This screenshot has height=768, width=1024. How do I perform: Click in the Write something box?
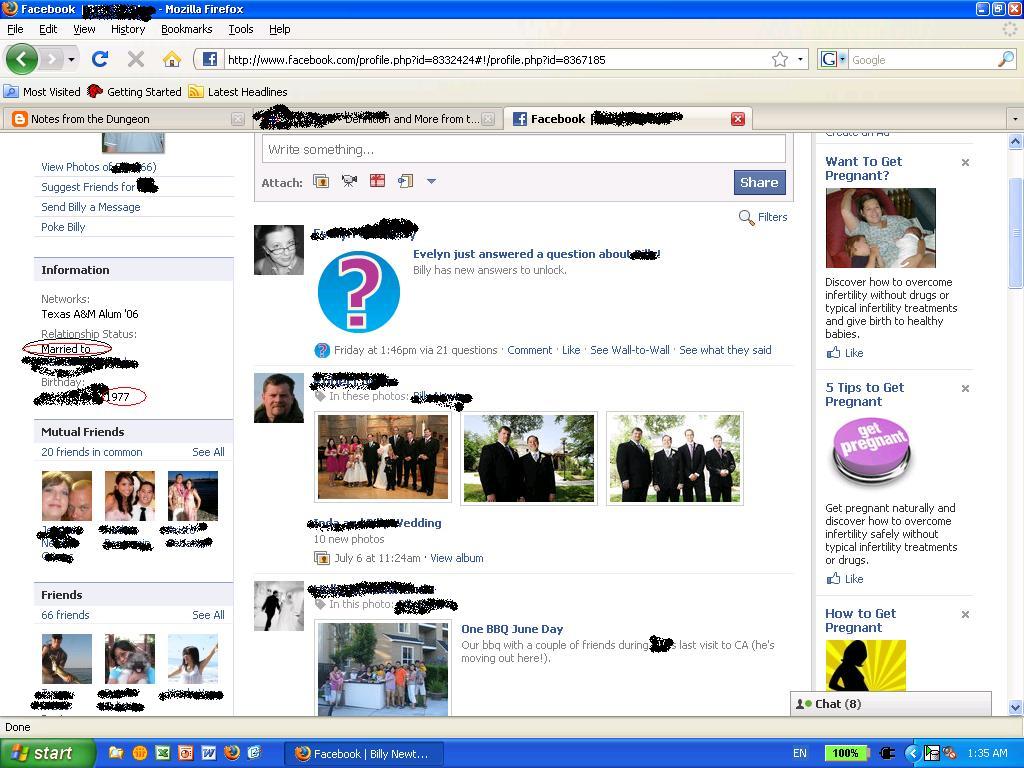pyautogui.click(x=524, y=150)
